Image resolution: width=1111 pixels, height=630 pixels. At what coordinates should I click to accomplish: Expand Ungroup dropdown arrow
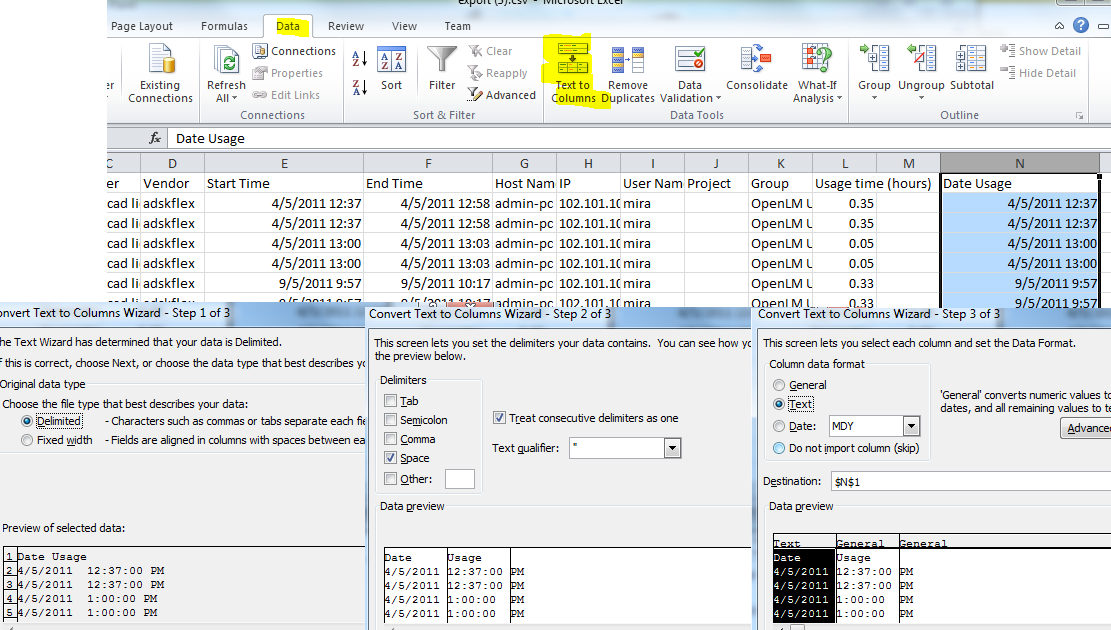(x=921, y=98)
